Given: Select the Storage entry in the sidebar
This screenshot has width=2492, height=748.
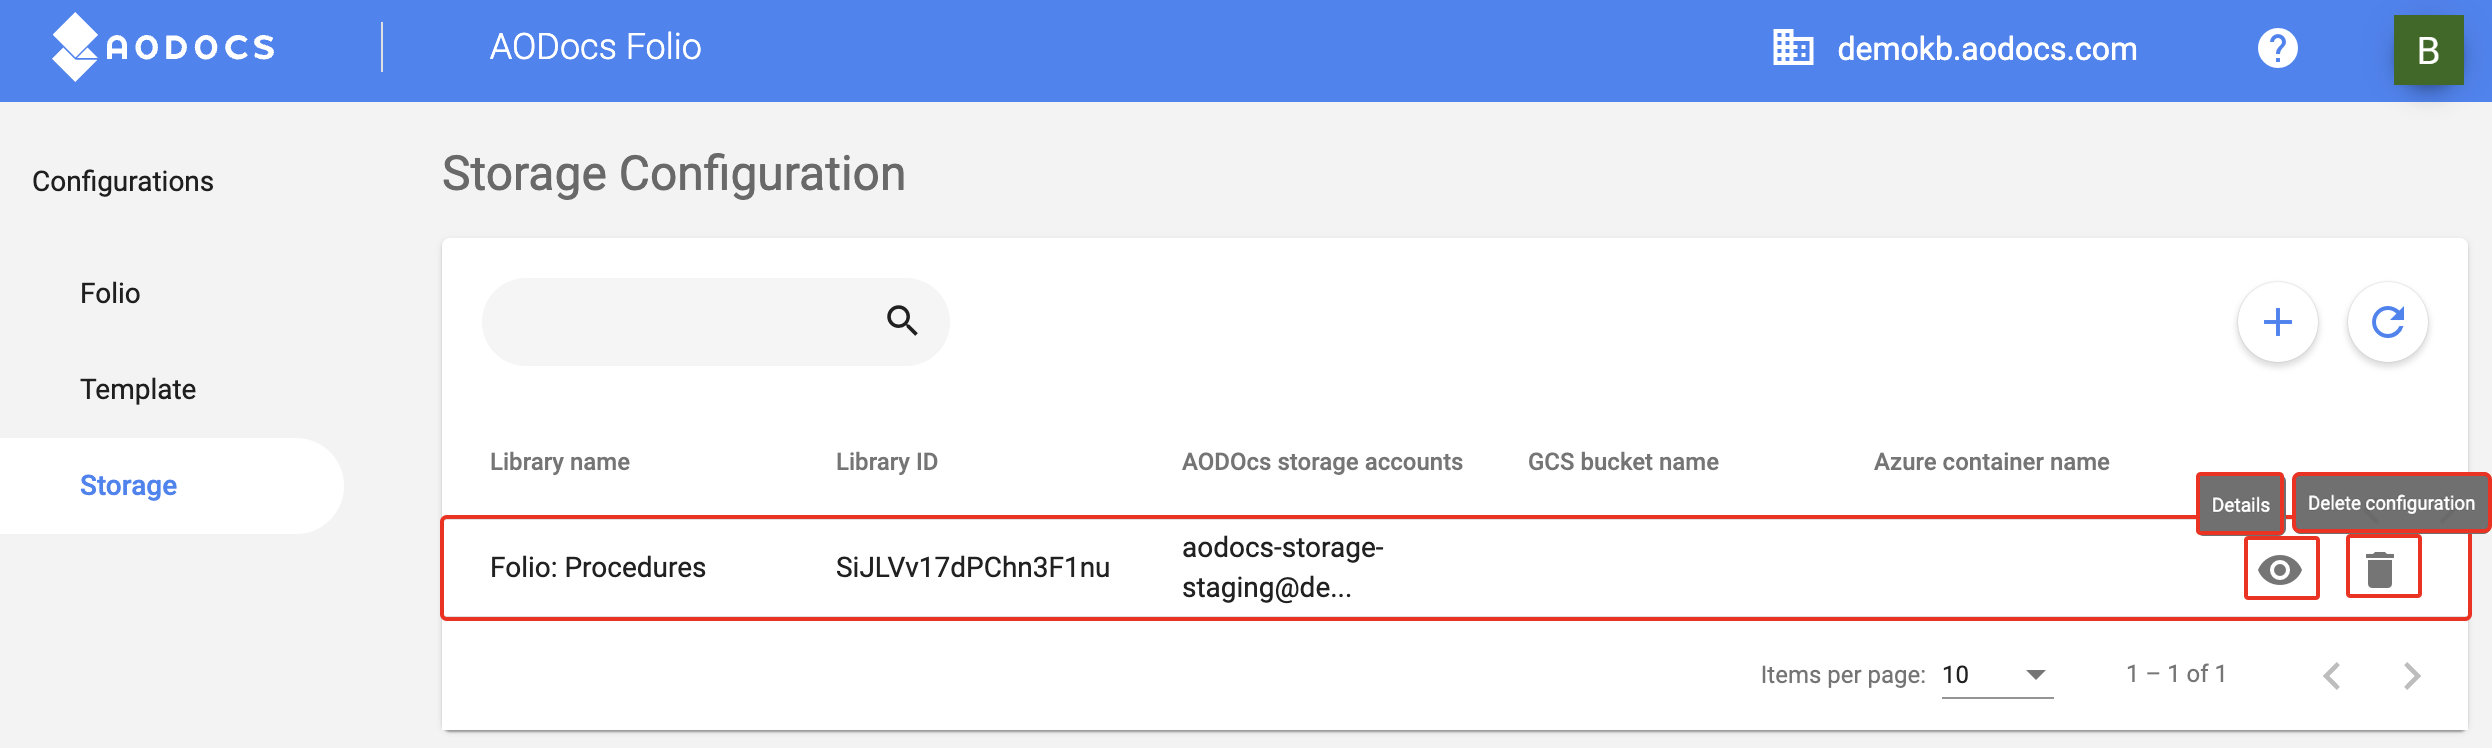Looking at the screenshot, I should (x=127, y=485).
